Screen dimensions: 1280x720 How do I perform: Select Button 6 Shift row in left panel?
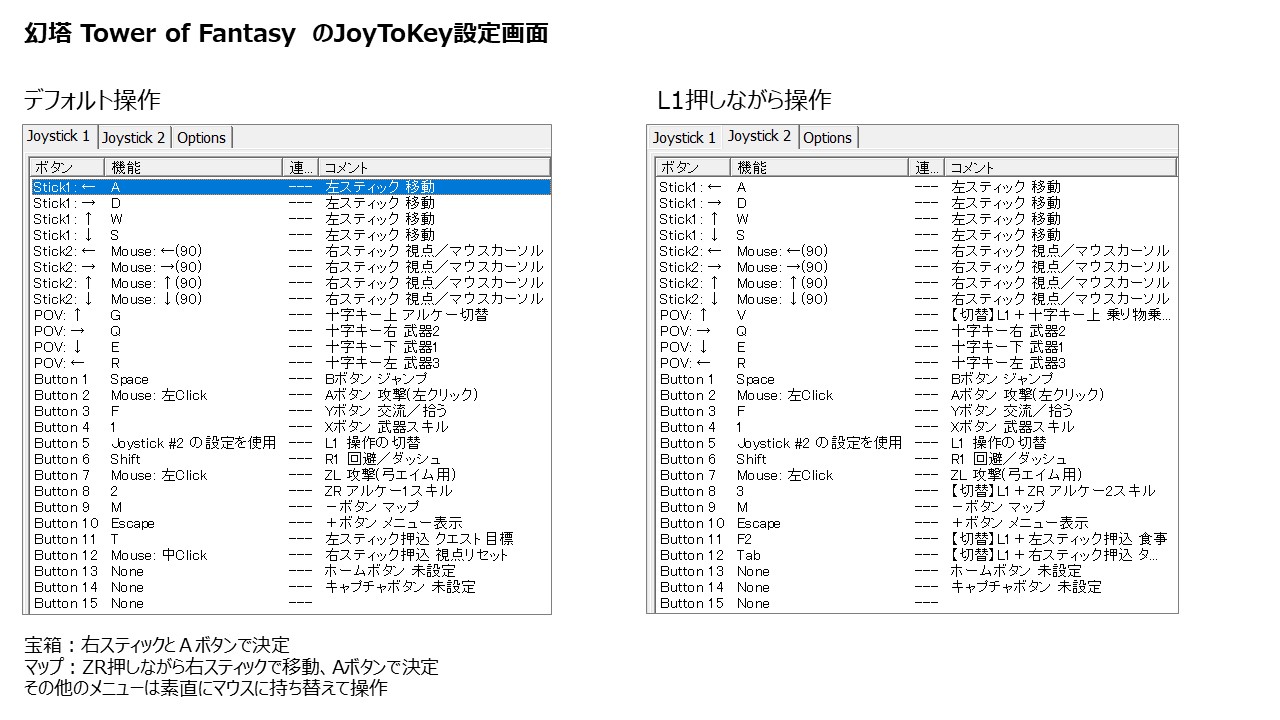290,459
